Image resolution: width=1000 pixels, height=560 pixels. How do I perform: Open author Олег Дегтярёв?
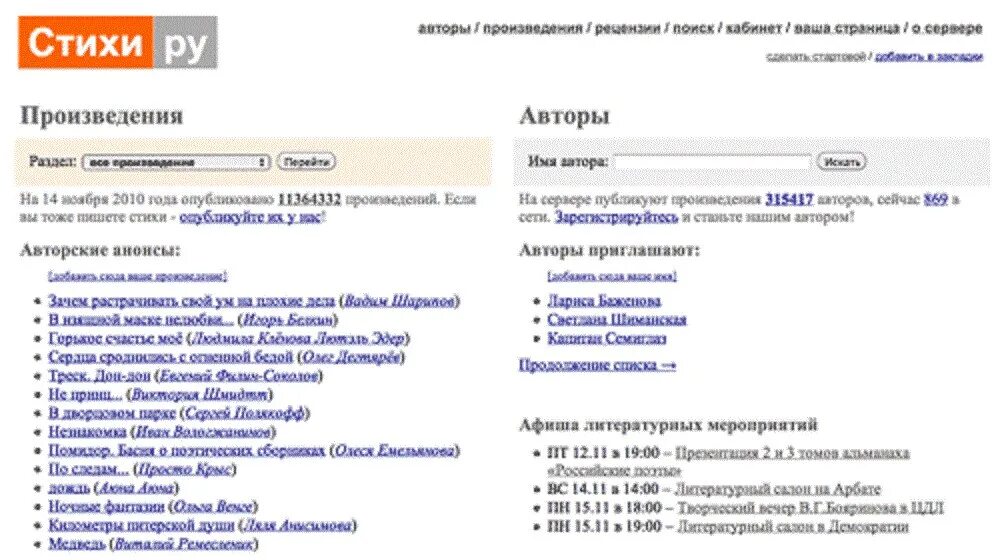(351, 357)
